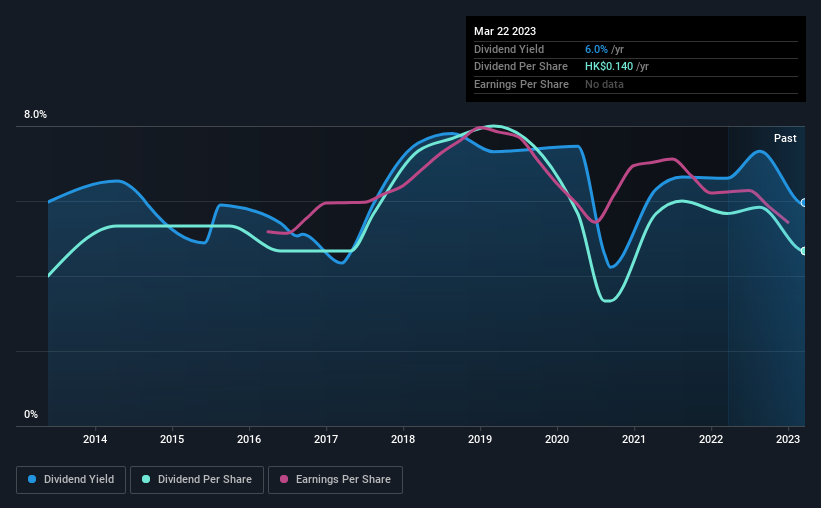Screen dimensions: 821x508
Task: Click the HK$0.140 dividend value
Action: [x=609, y=67]
